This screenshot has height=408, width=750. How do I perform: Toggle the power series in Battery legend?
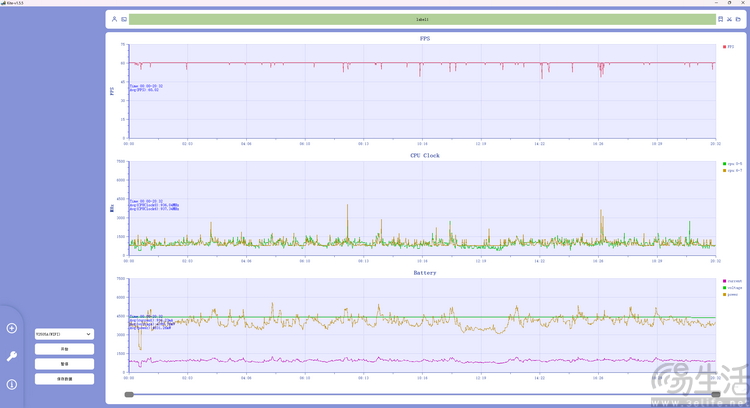pos(732,295)
